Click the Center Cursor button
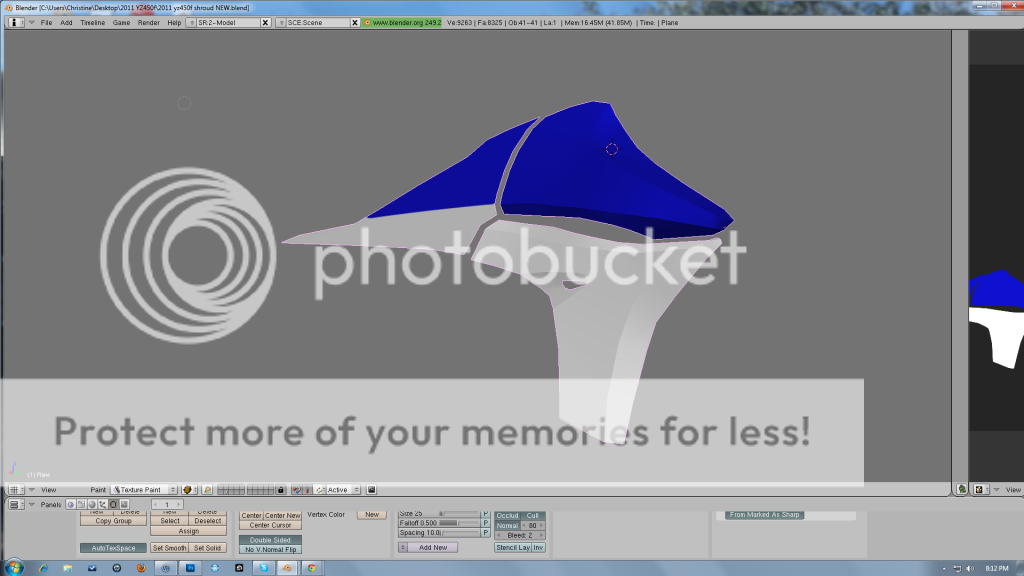 pos(270,526)
